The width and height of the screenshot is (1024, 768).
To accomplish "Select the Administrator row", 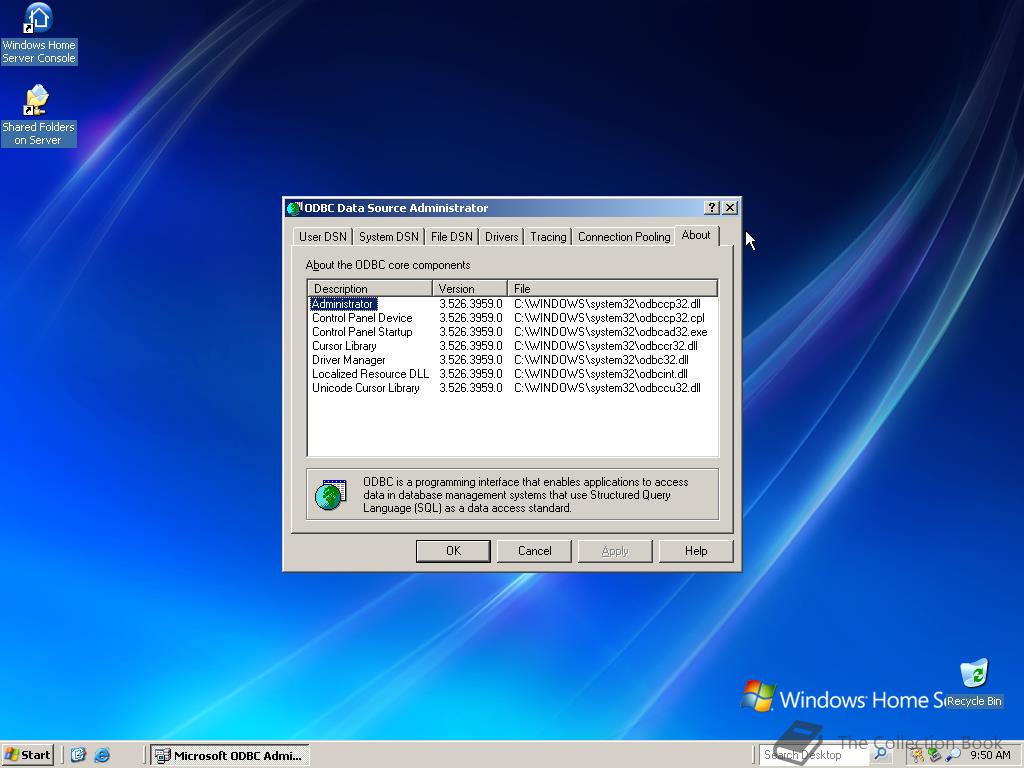I will click(x=513, y=304).
